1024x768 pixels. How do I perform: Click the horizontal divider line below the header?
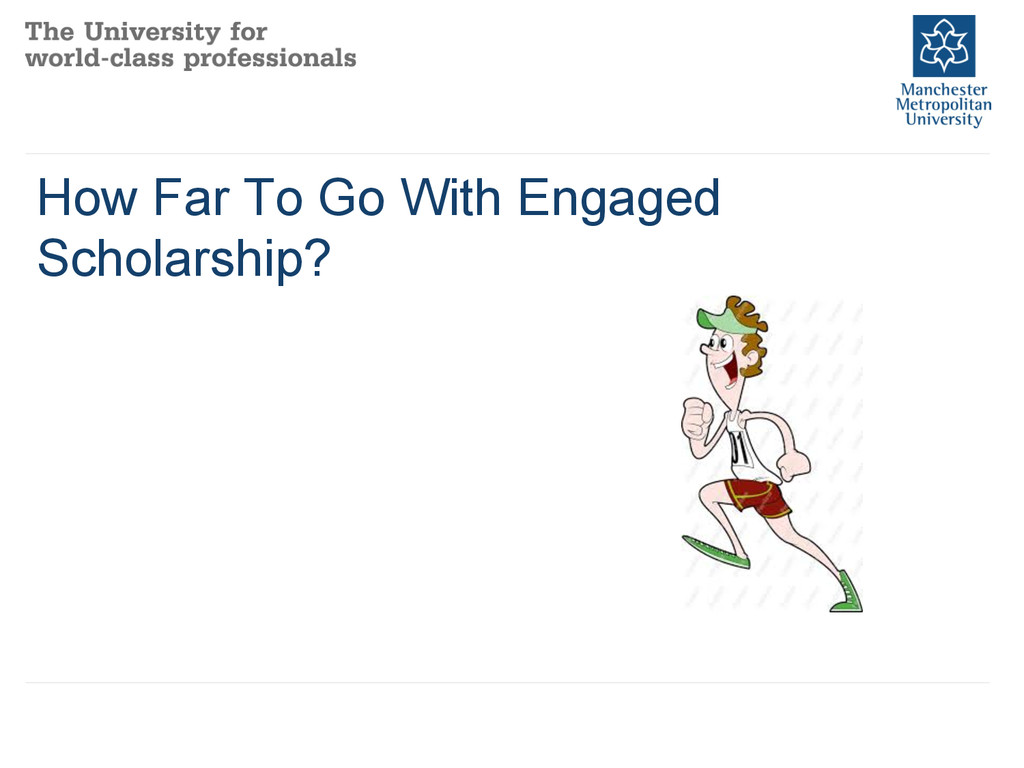click(507, 154)
